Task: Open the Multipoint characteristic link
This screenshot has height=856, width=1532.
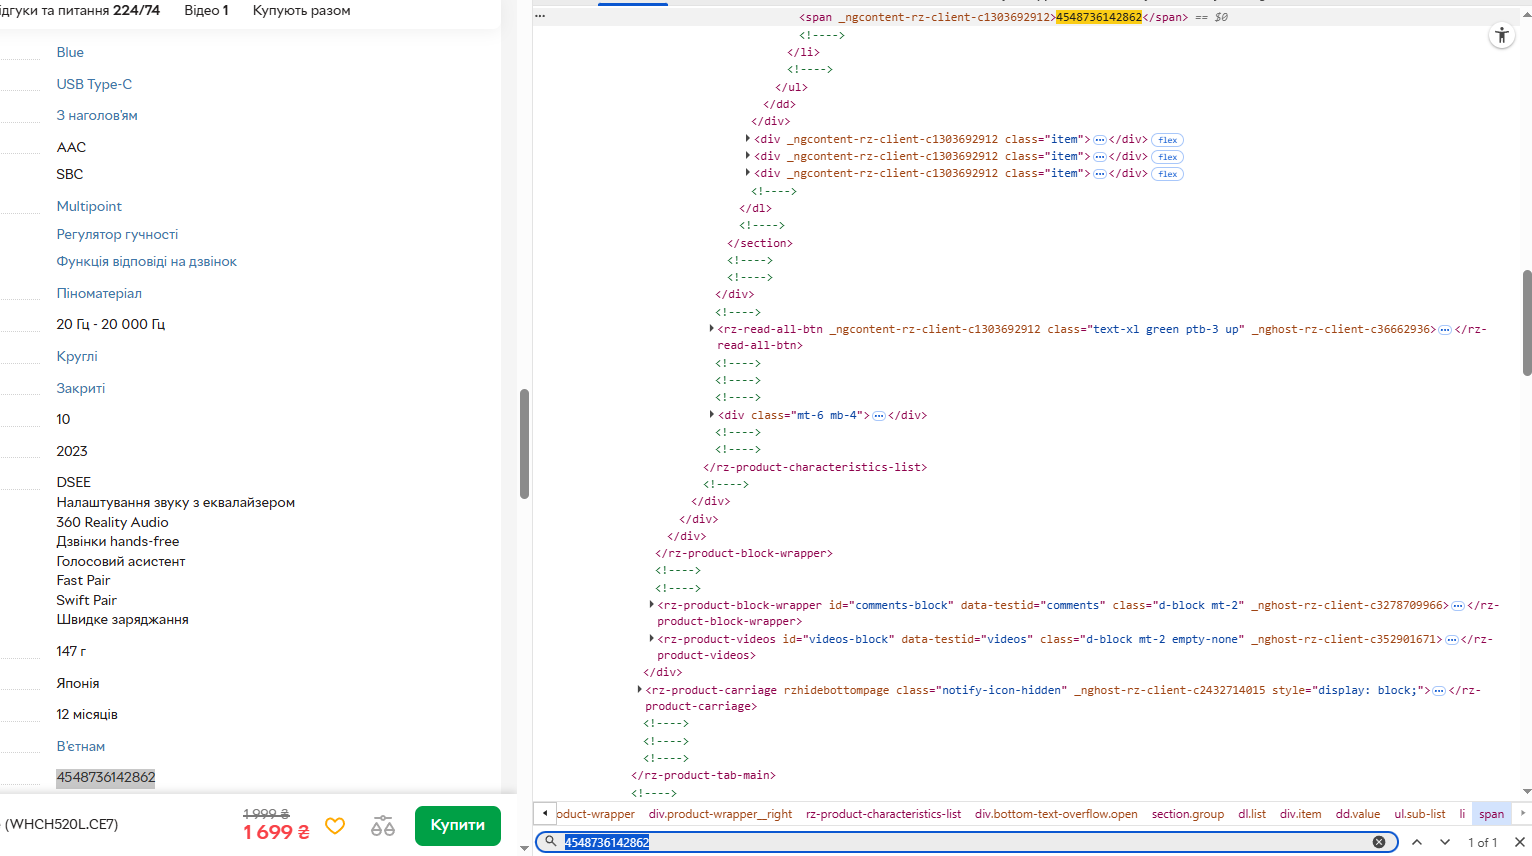Action: [x=89, y=206]
